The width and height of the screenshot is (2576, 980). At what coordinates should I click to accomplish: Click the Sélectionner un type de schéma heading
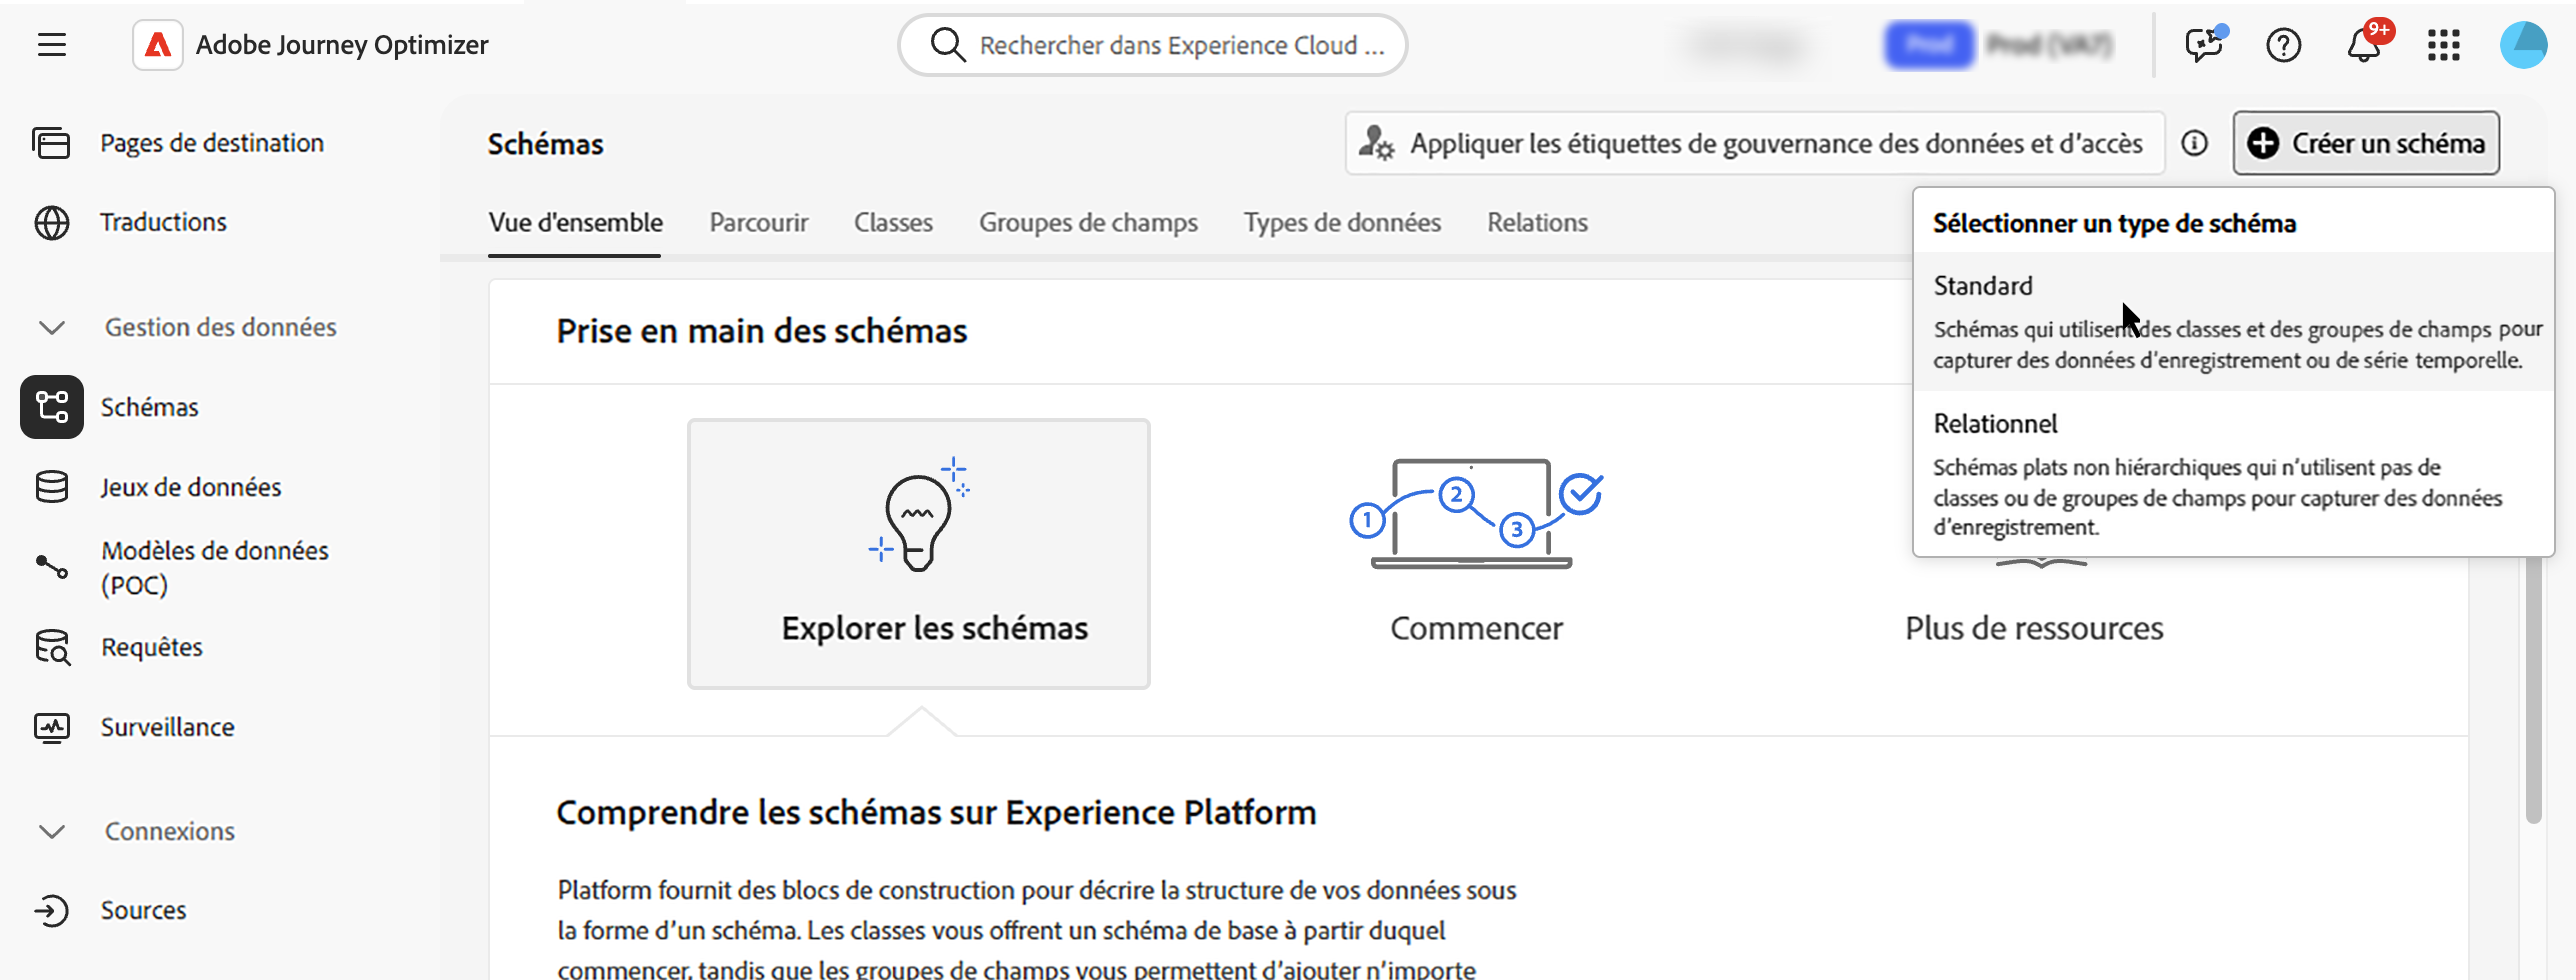tap(2114, 223)
